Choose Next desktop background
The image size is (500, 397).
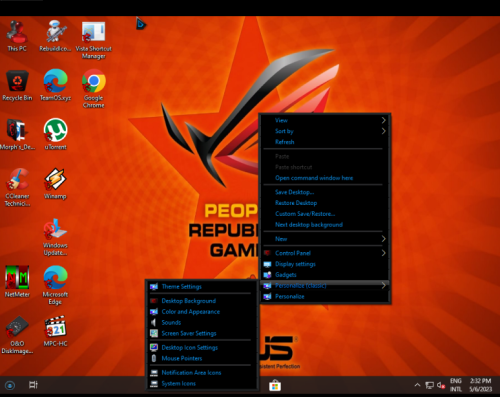click(x=325, y=225)
